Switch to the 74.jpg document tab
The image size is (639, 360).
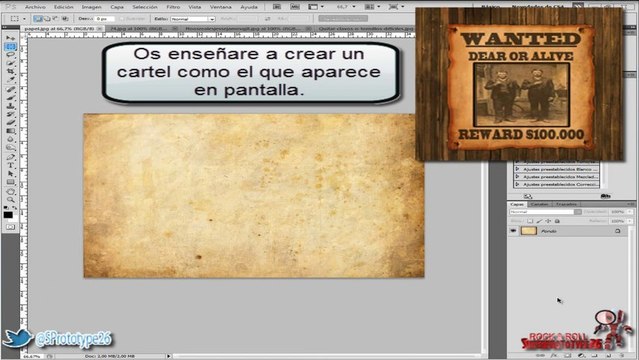pos(138,29)
